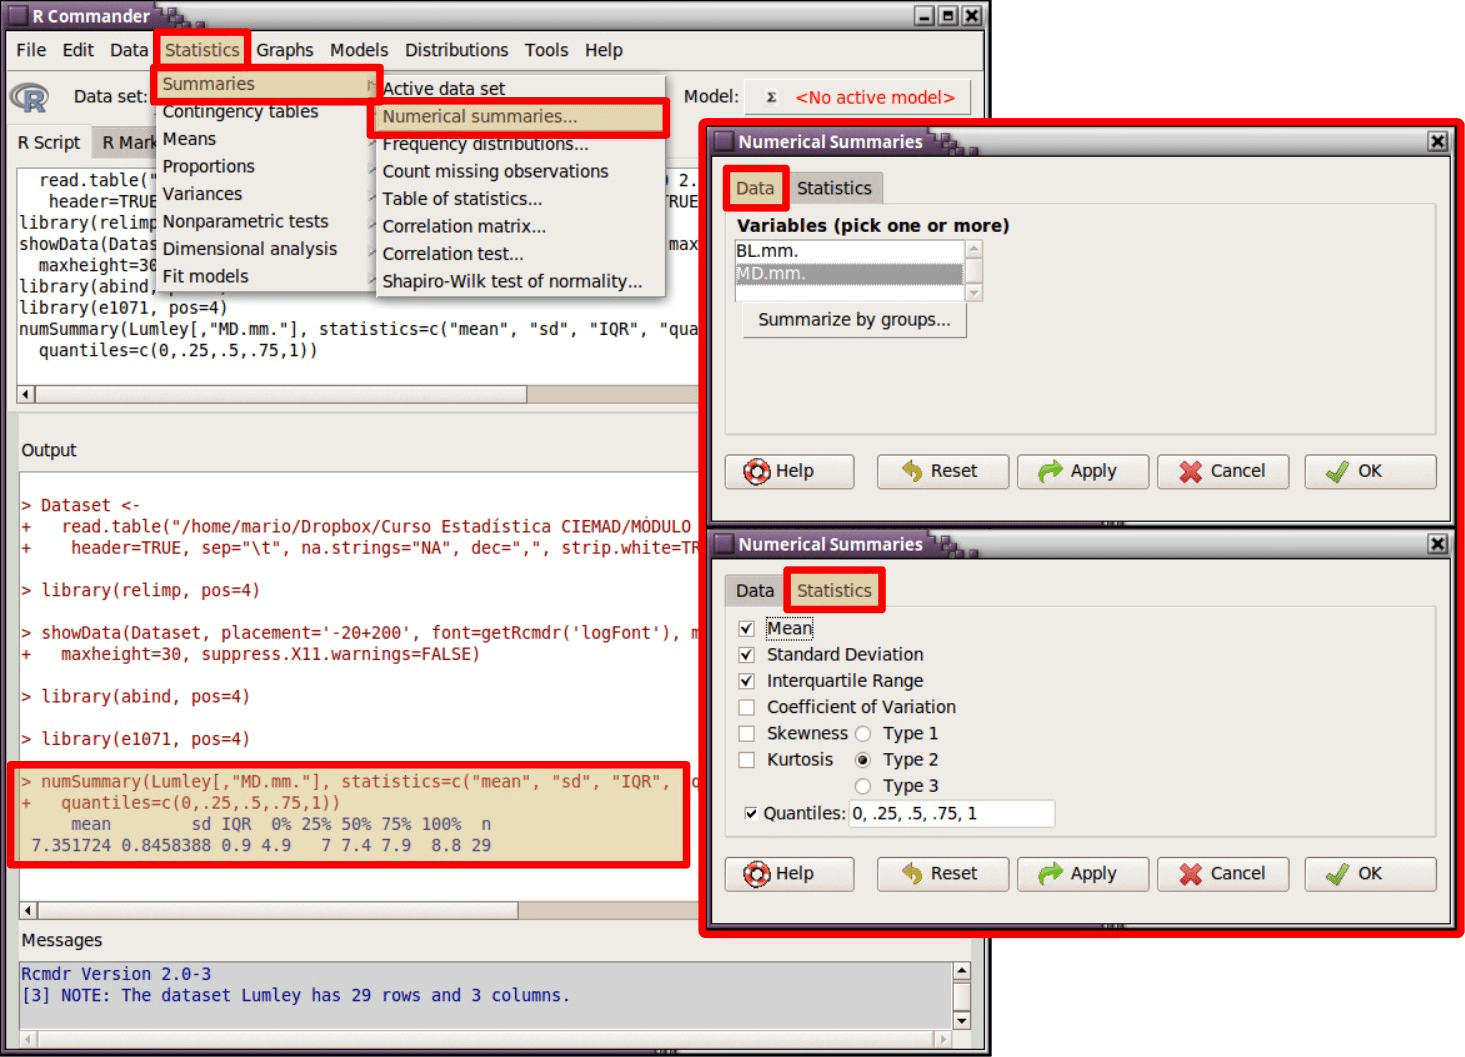The height and width of the screenshot is (1057, 1465).
Task: Select the Type 2 radio button
Action: click(863, 760)
